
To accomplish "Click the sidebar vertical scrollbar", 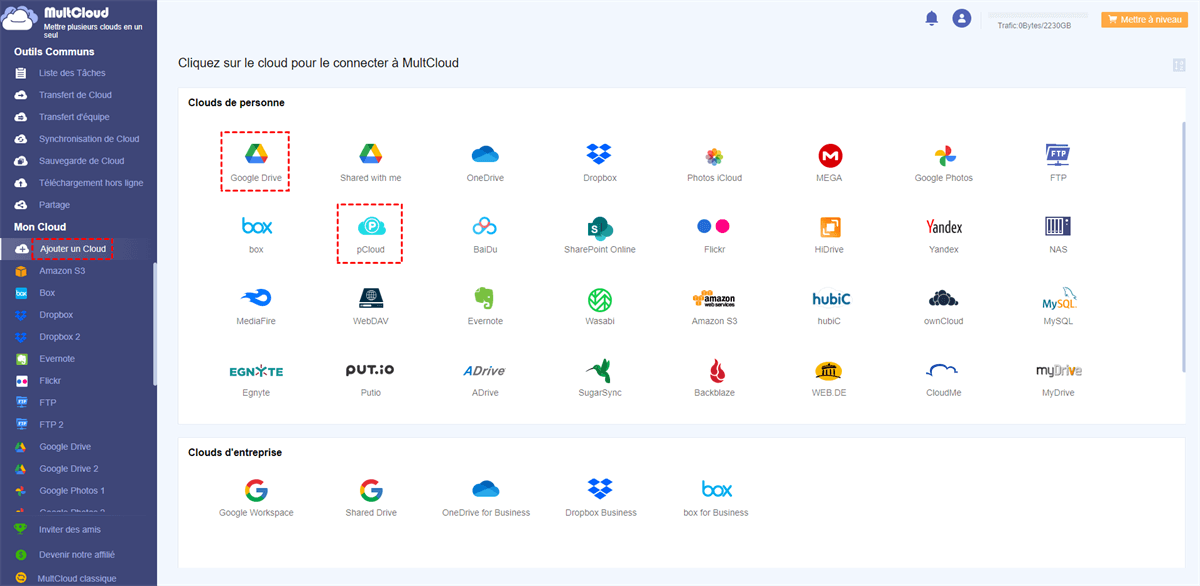I will pos(154,324).
